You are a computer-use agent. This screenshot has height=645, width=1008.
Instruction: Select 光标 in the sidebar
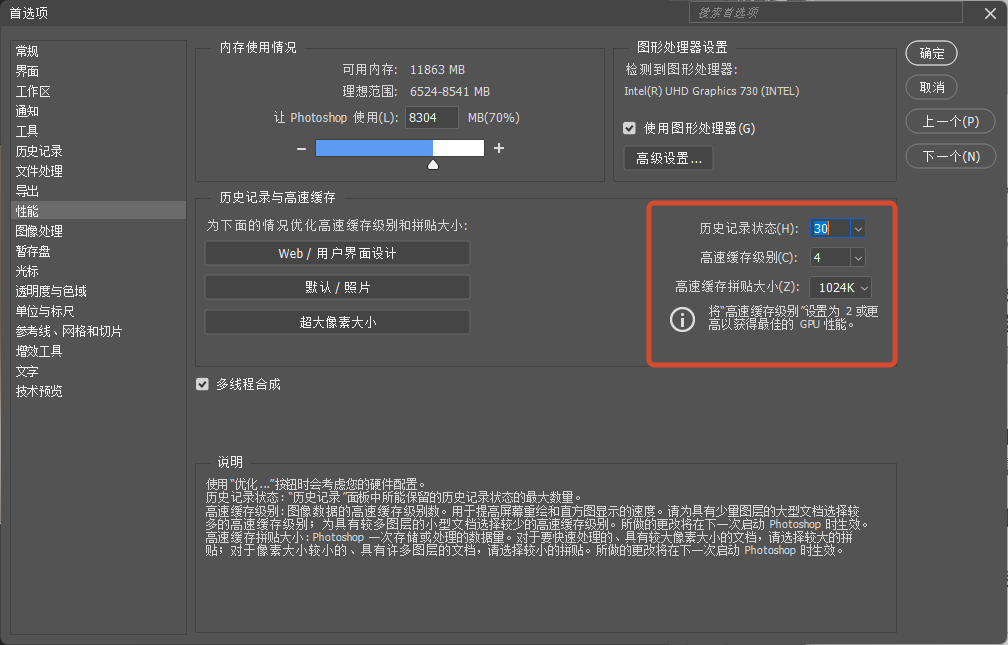(98, 271)
